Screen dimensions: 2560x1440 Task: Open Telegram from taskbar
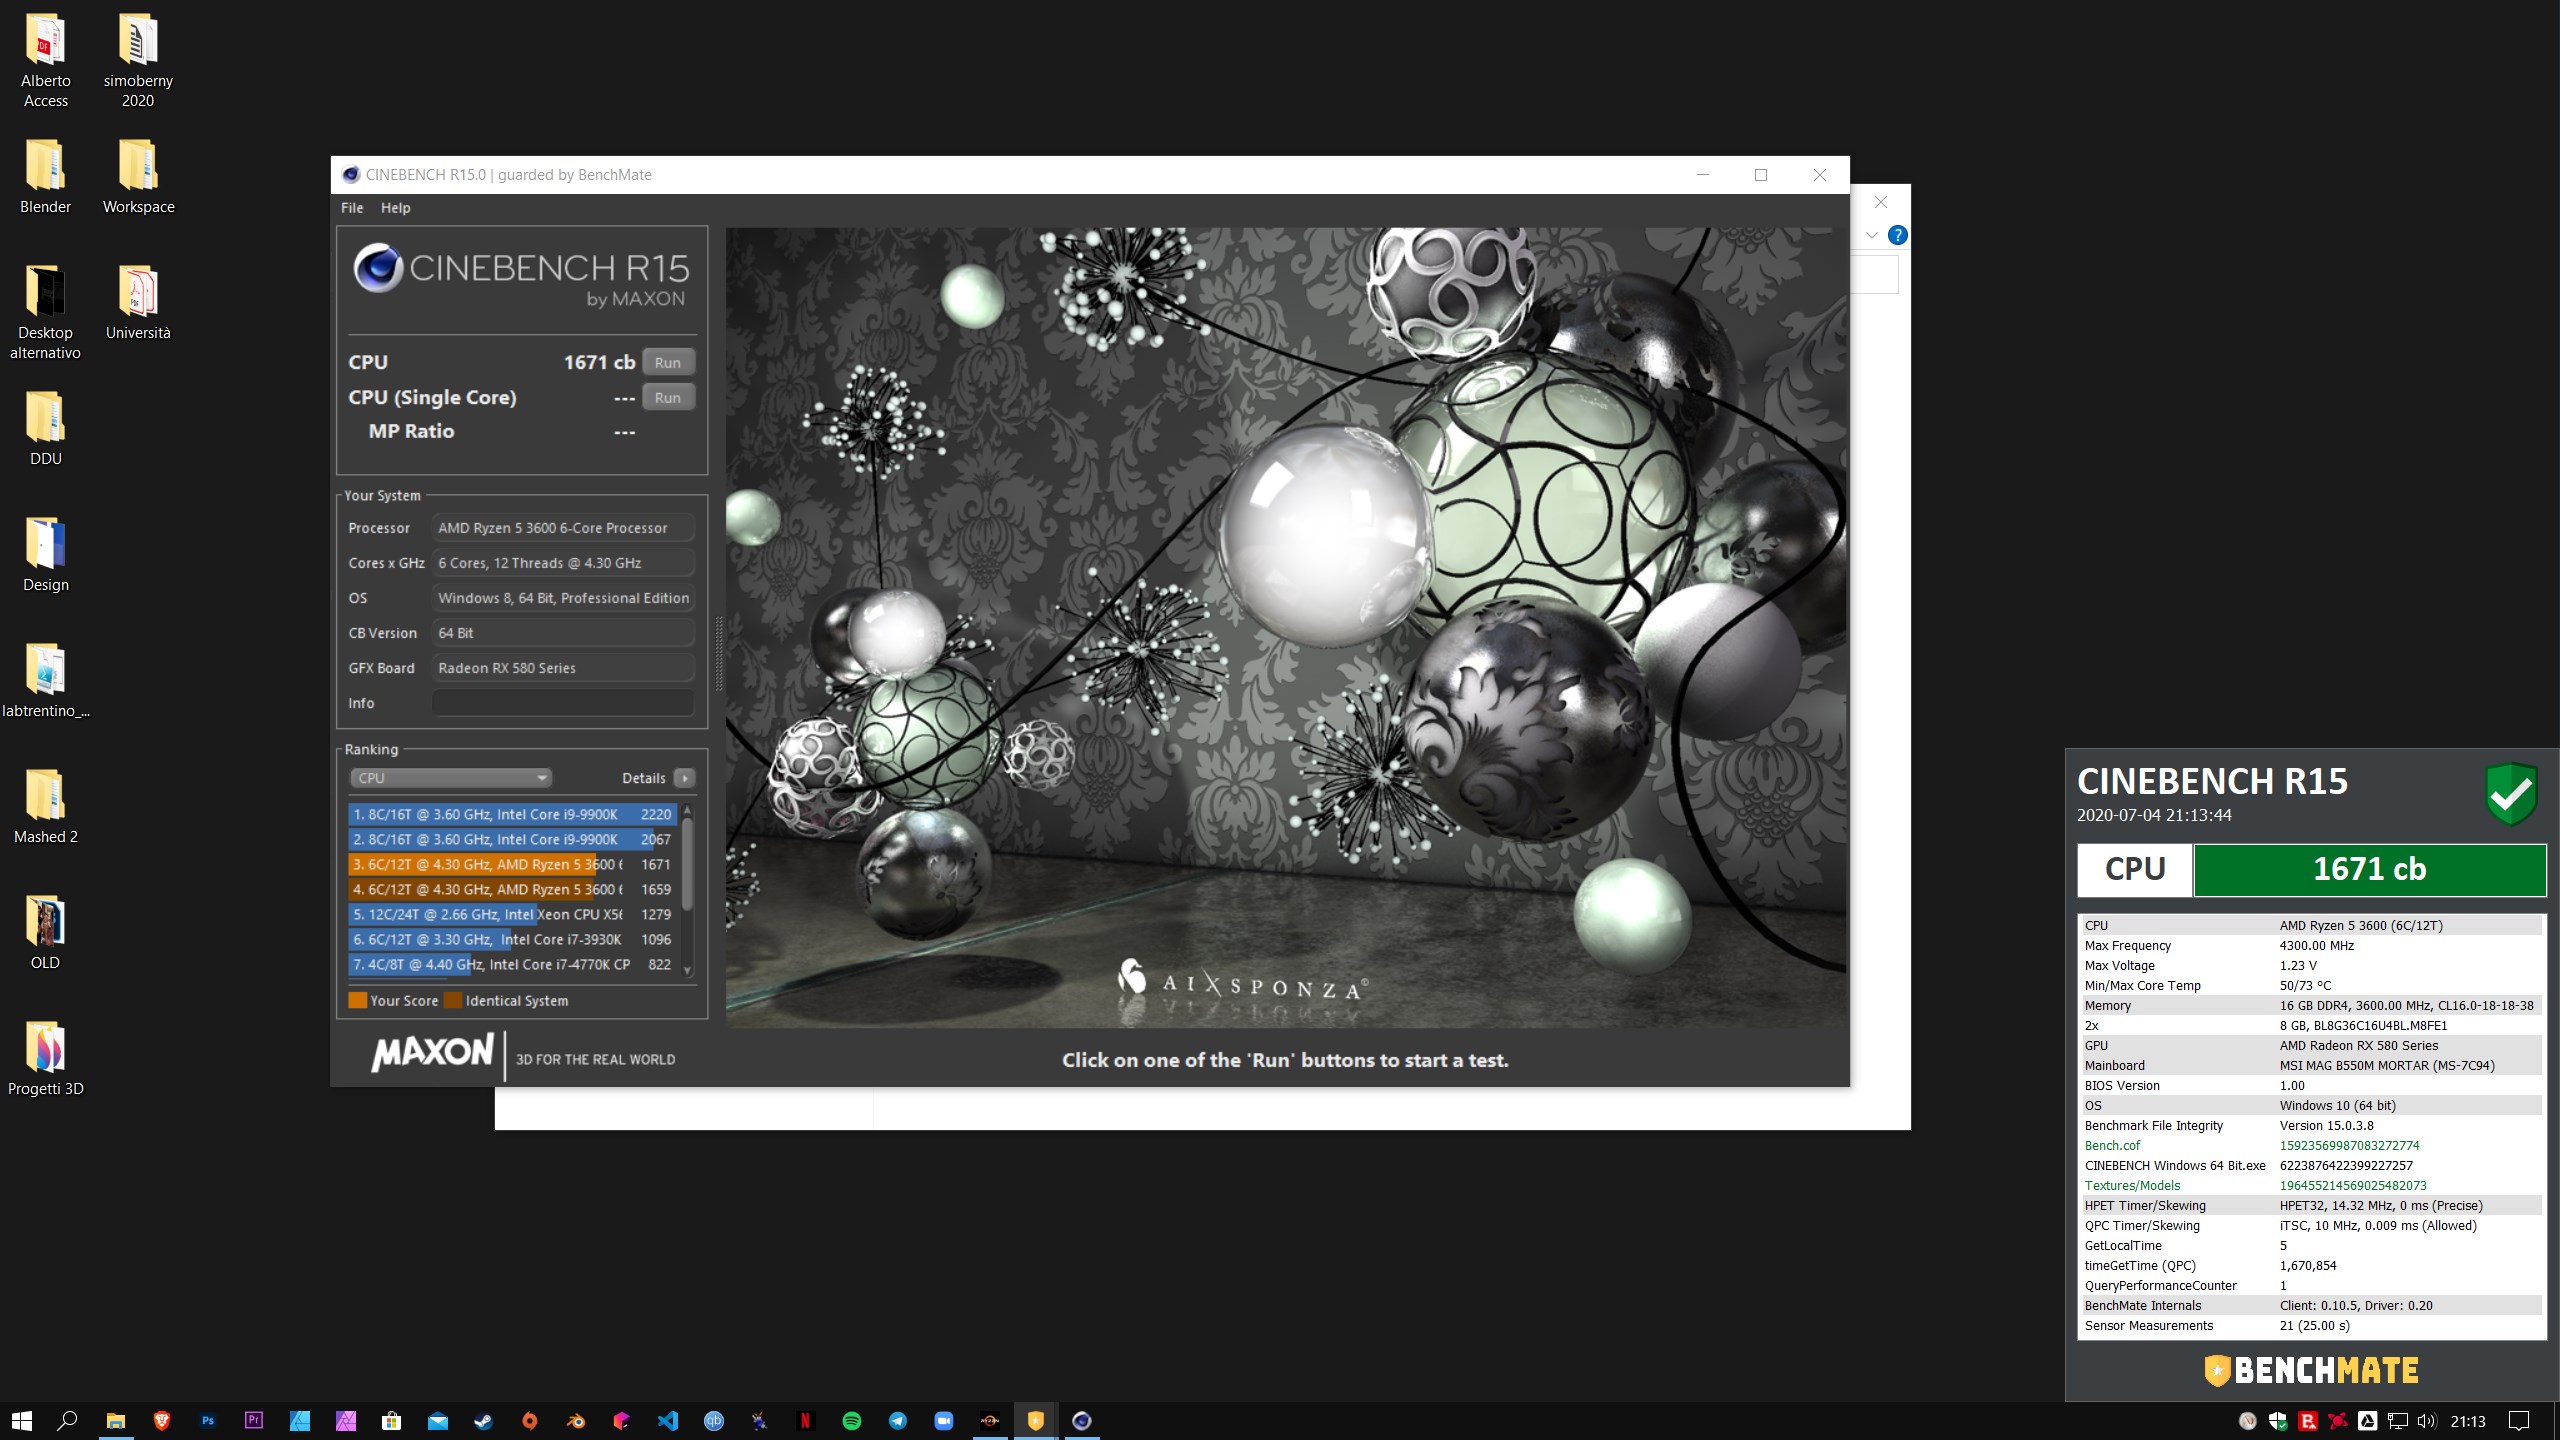898,1420
